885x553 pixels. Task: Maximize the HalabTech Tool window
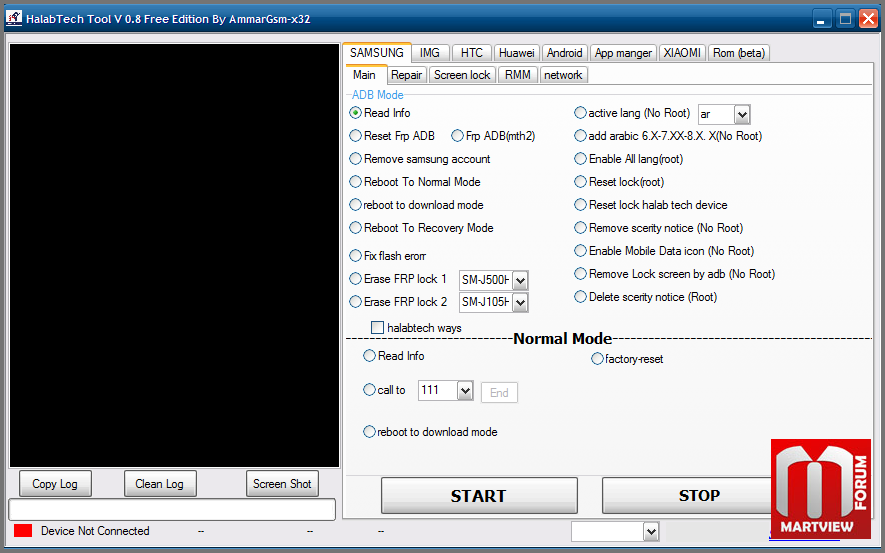coord(845,19)
